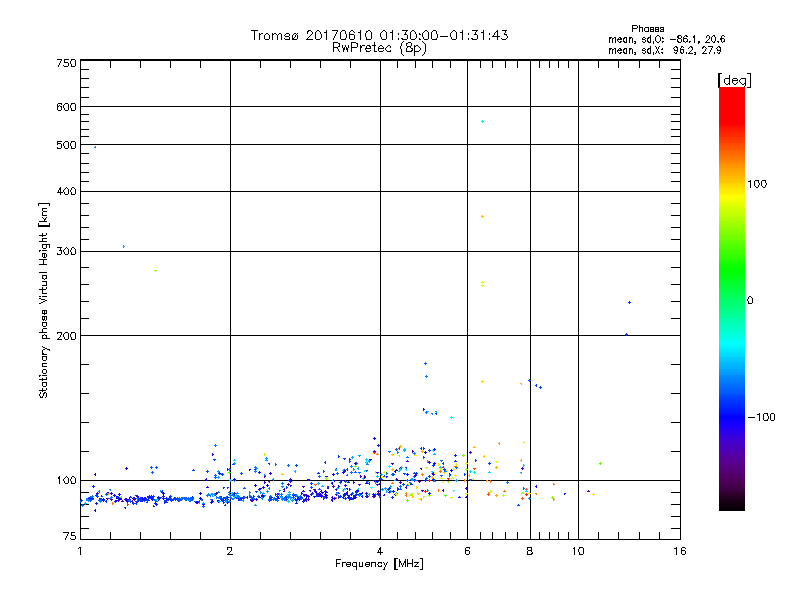Click the cyan data point above 500 km
The image size is (800, 600).
click(482, 122)
